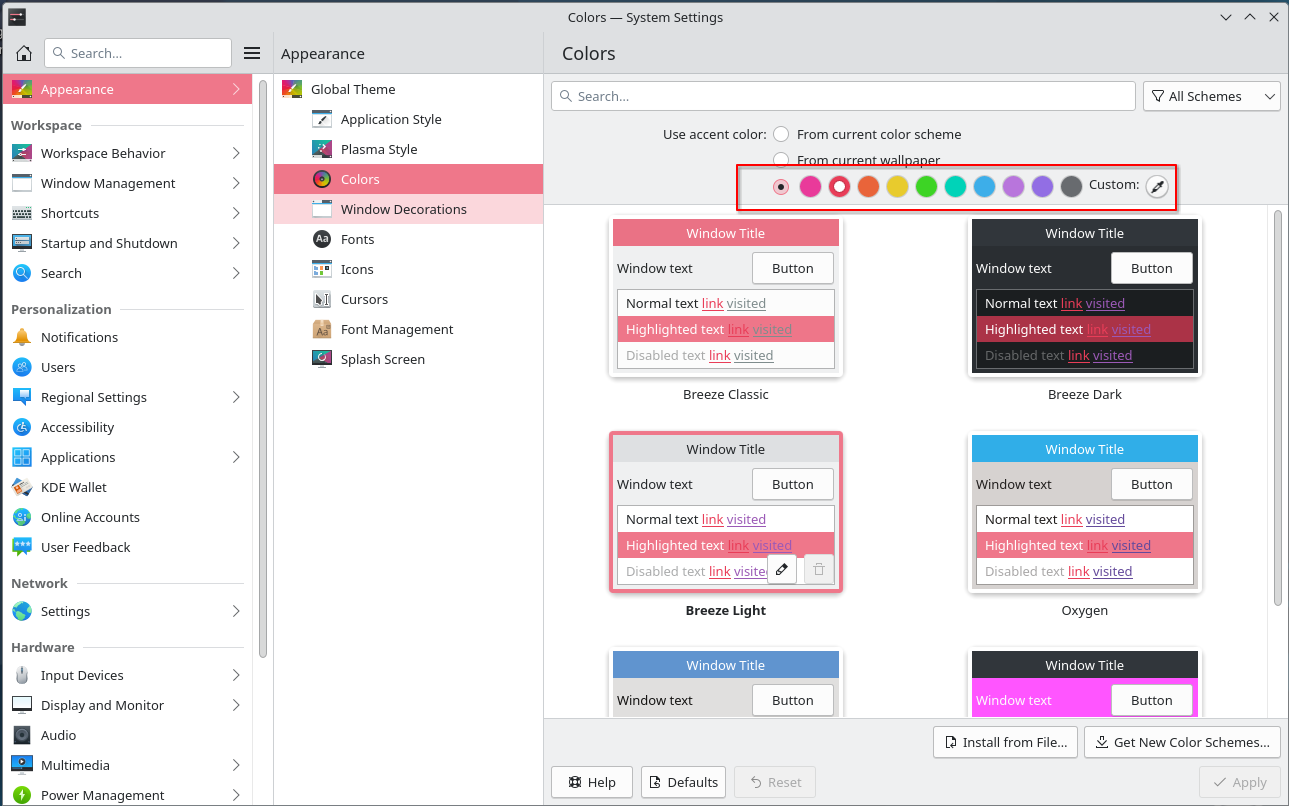
Task: Click the Network Settings globe icon
Action: pos(22,611)
